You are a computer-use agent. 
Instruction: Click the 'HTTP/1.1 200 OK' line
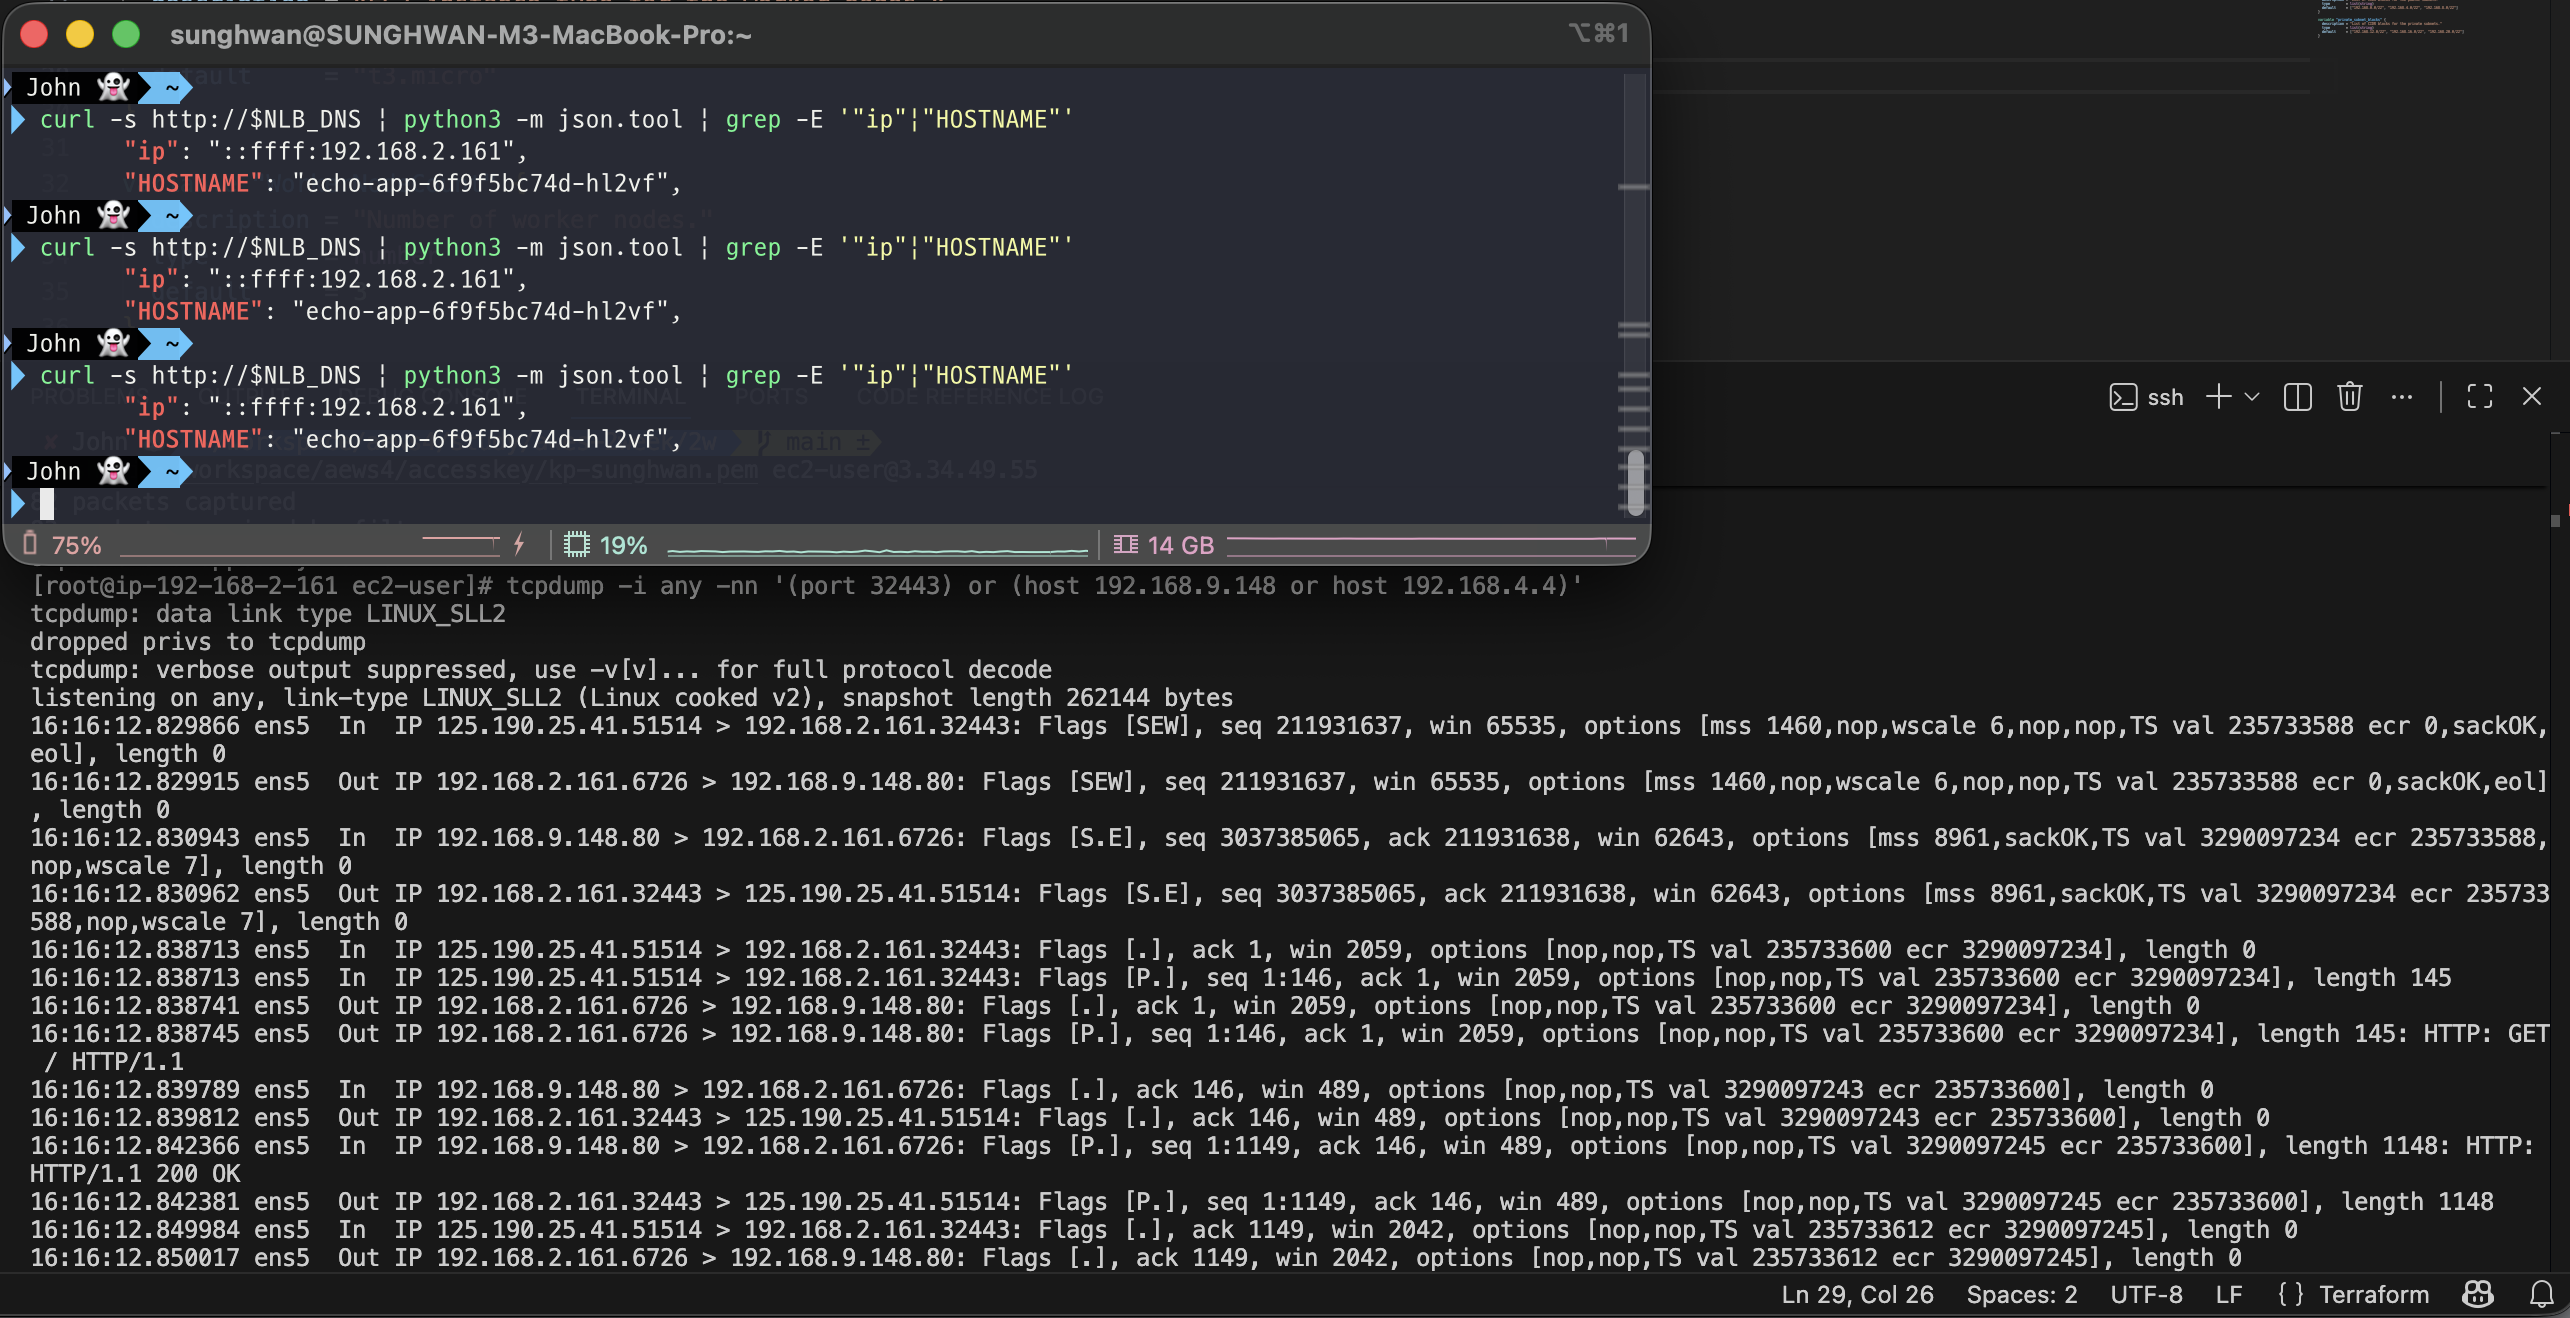[135, 1173]
